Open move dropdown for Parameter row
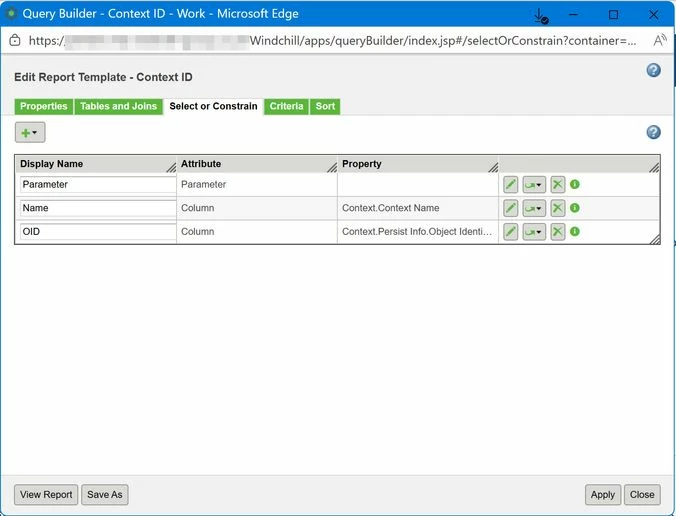Screen dimensions: 676x516 pyautogui.click(x=534, y=185)
